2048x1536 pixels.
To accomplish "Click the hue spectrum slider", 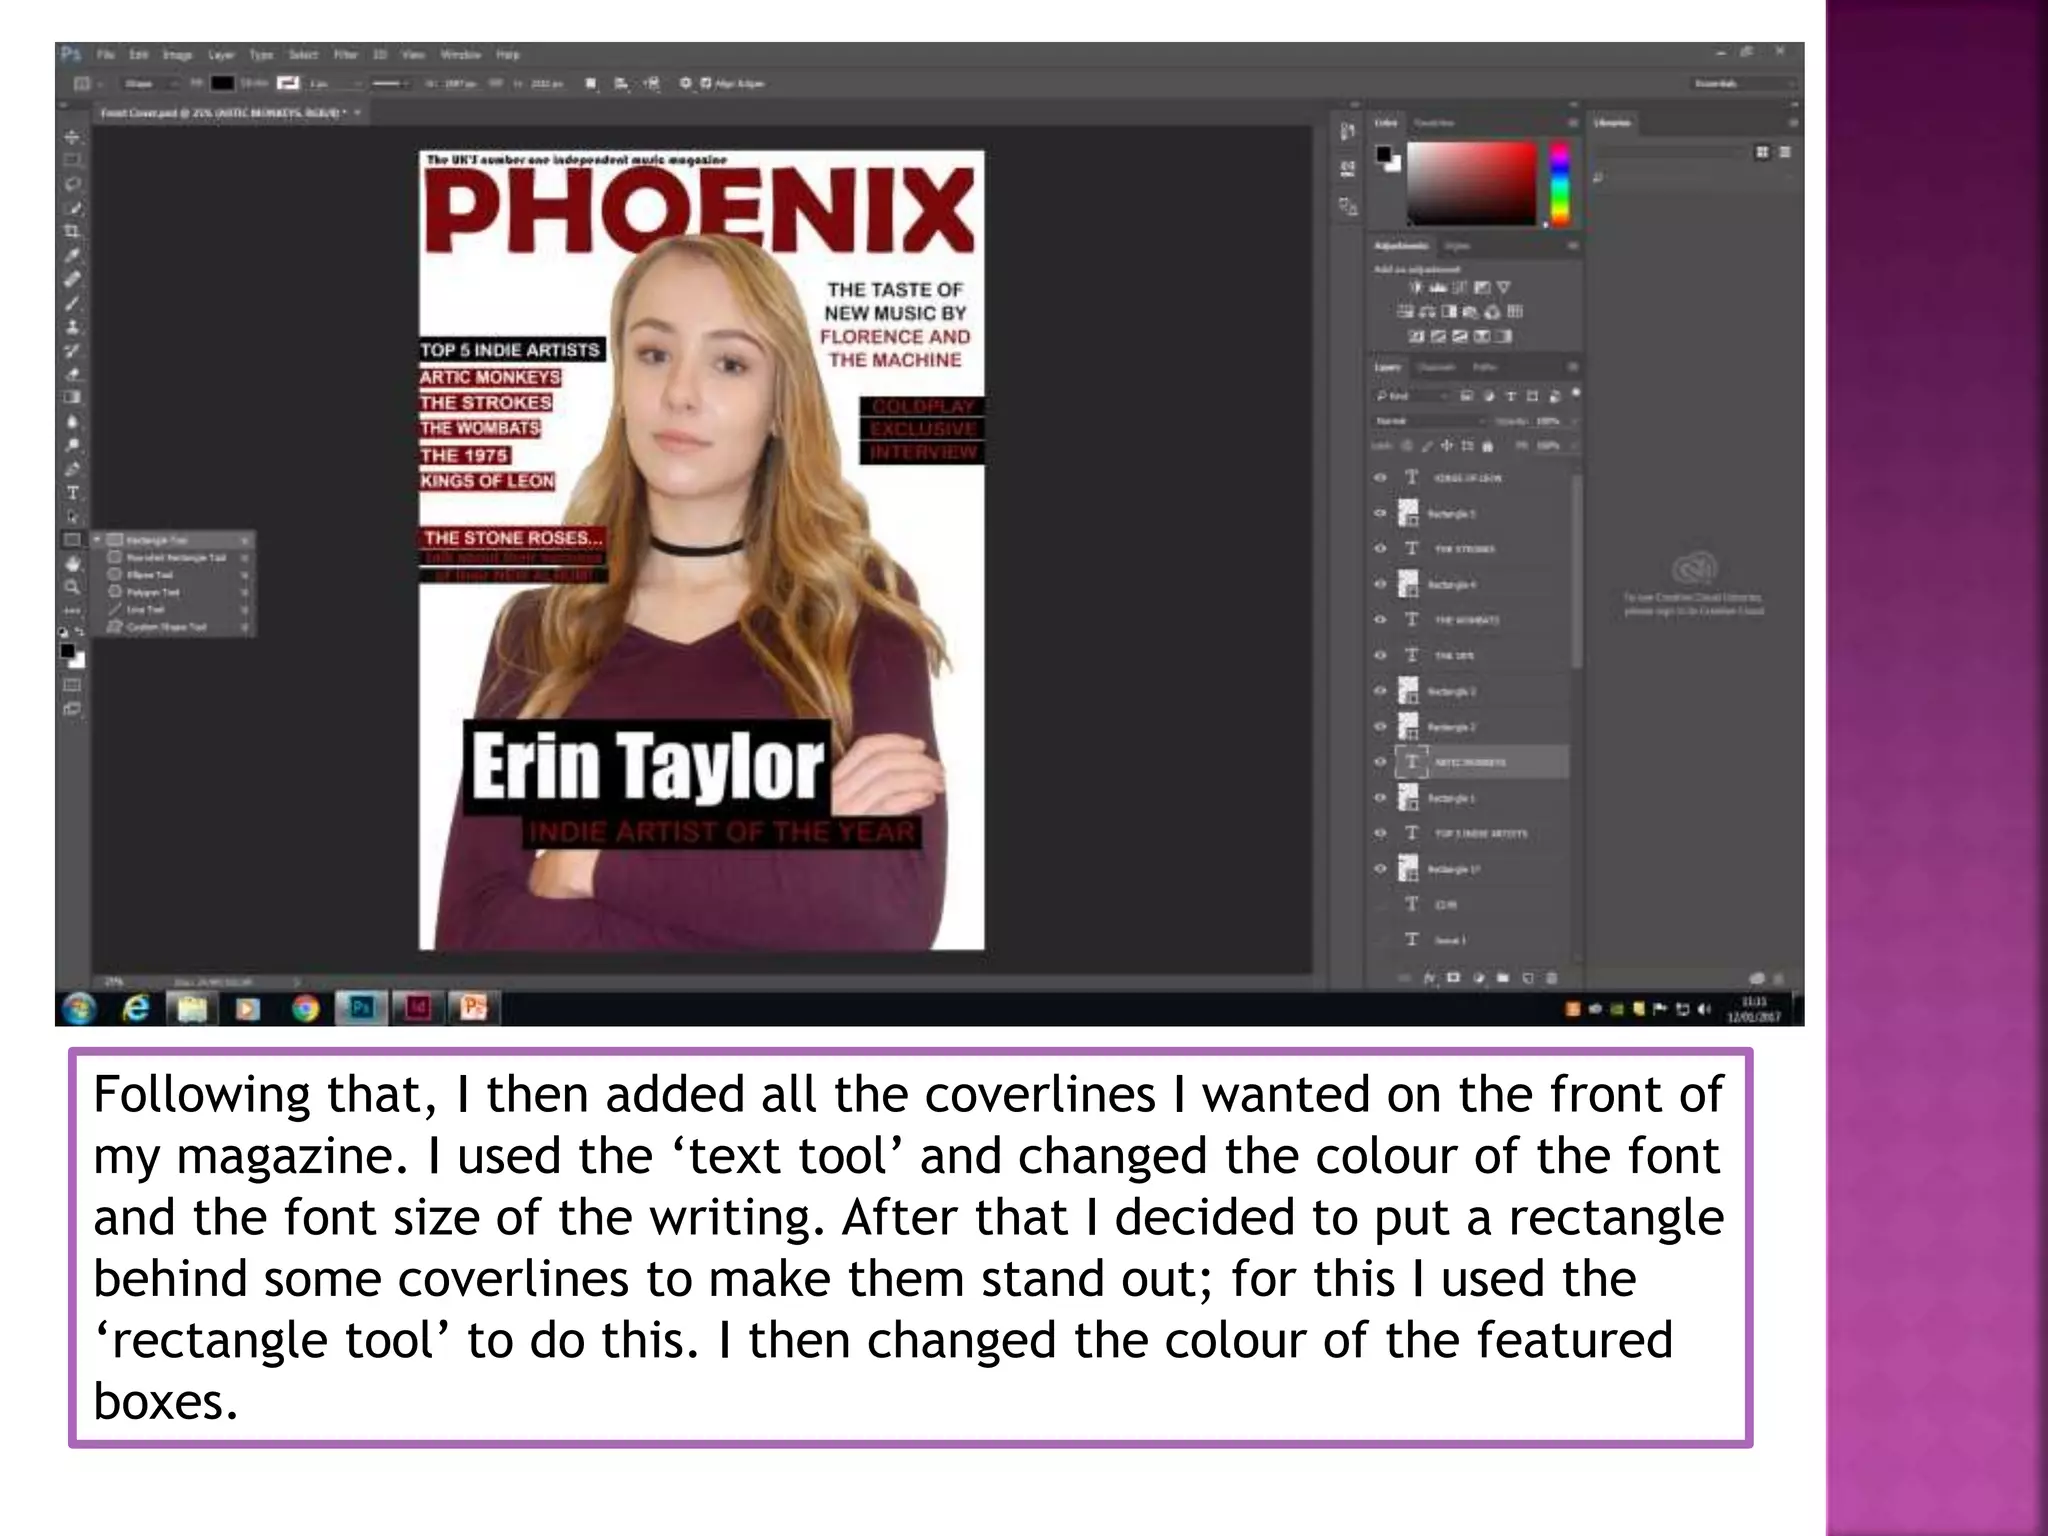I will coord(1559,183).
